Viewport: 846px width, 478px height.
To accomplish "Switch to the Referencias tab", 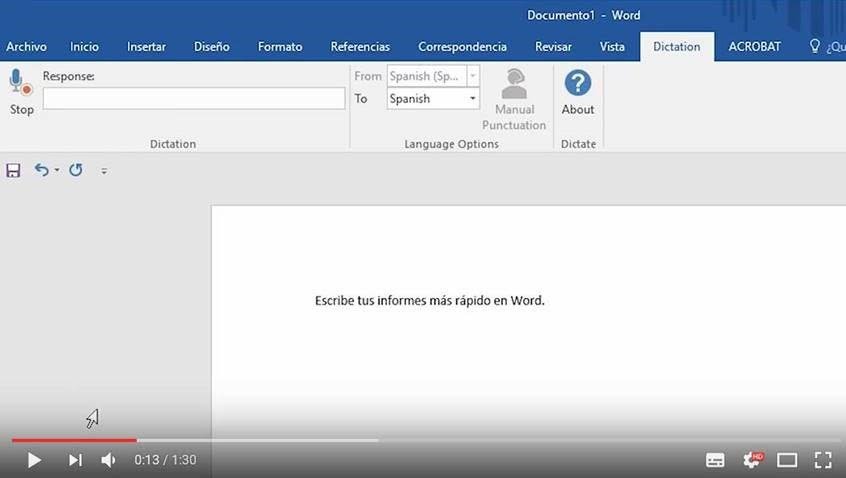I will pyautogui.click(x=360, y=47).
